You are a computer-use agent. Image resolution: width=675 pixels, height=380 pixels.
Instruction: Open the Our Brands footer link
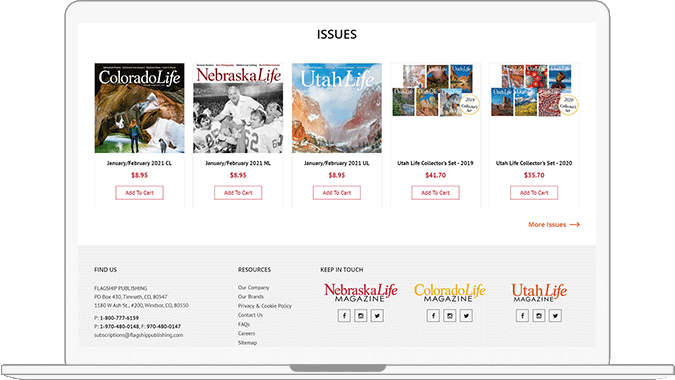tap(251, 297)
